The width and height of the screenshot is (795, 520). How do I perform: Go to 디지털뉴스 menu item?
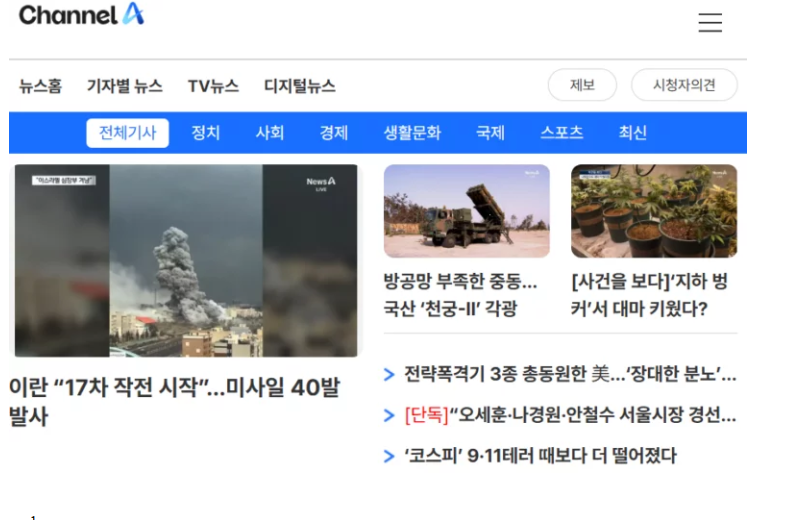[x=300, y=86]
